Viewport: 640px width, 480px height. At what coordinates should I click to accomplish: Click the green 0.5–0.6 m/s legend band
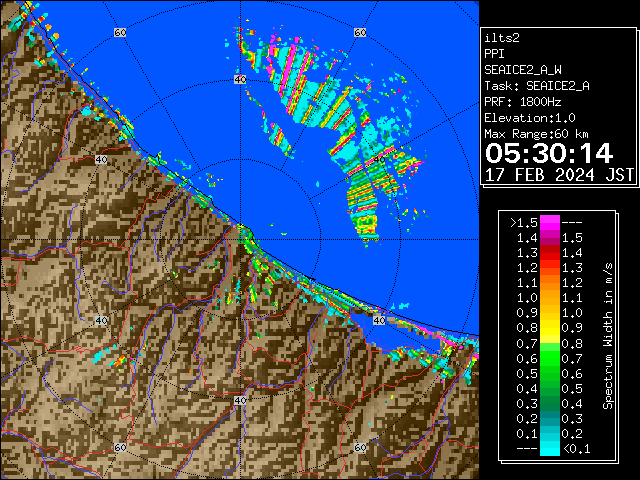click(x=550, y=373)
